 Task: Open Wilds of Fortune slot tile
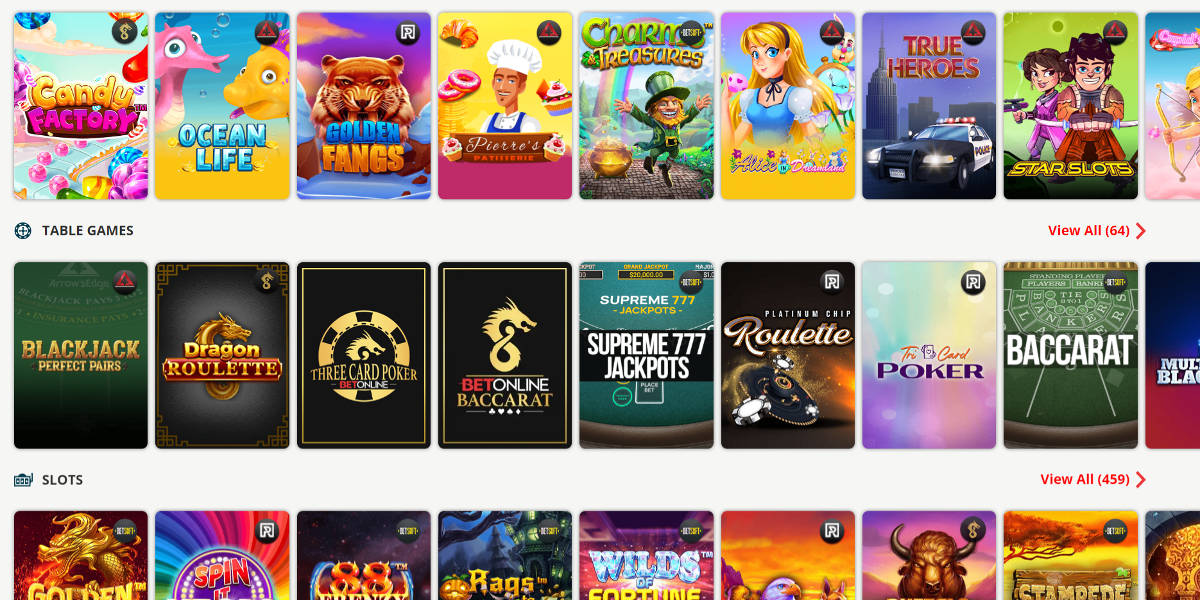tap(646, 556)
